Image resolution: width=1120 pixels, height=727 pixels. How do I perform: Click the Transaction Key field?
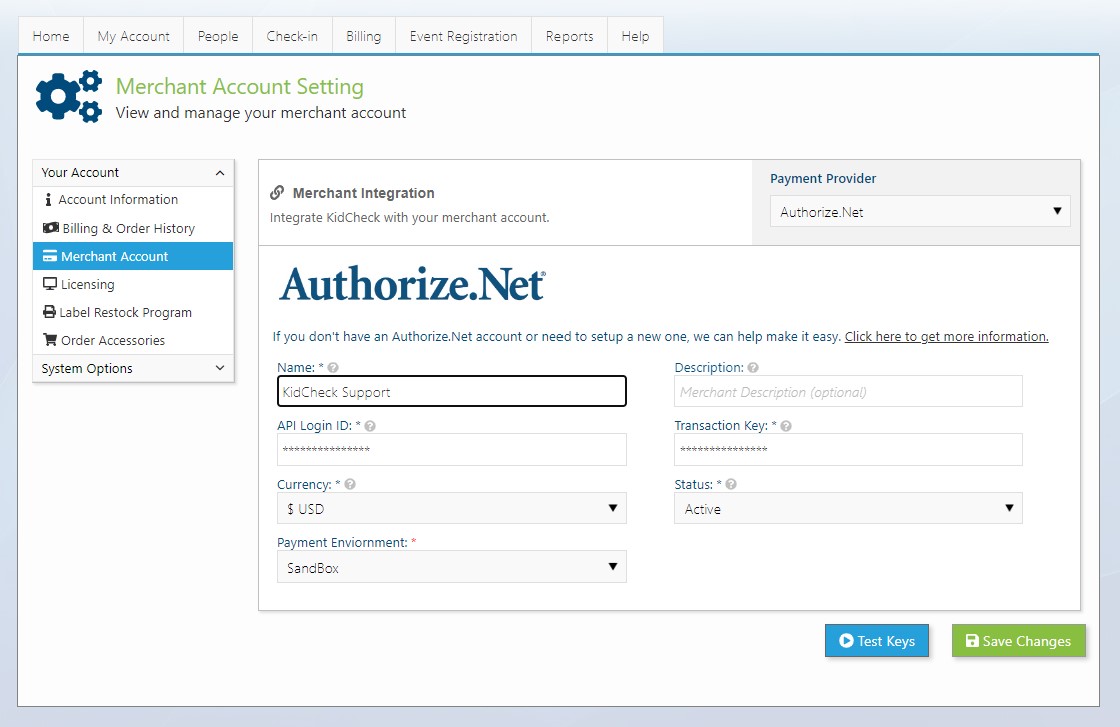coord(848,450)
